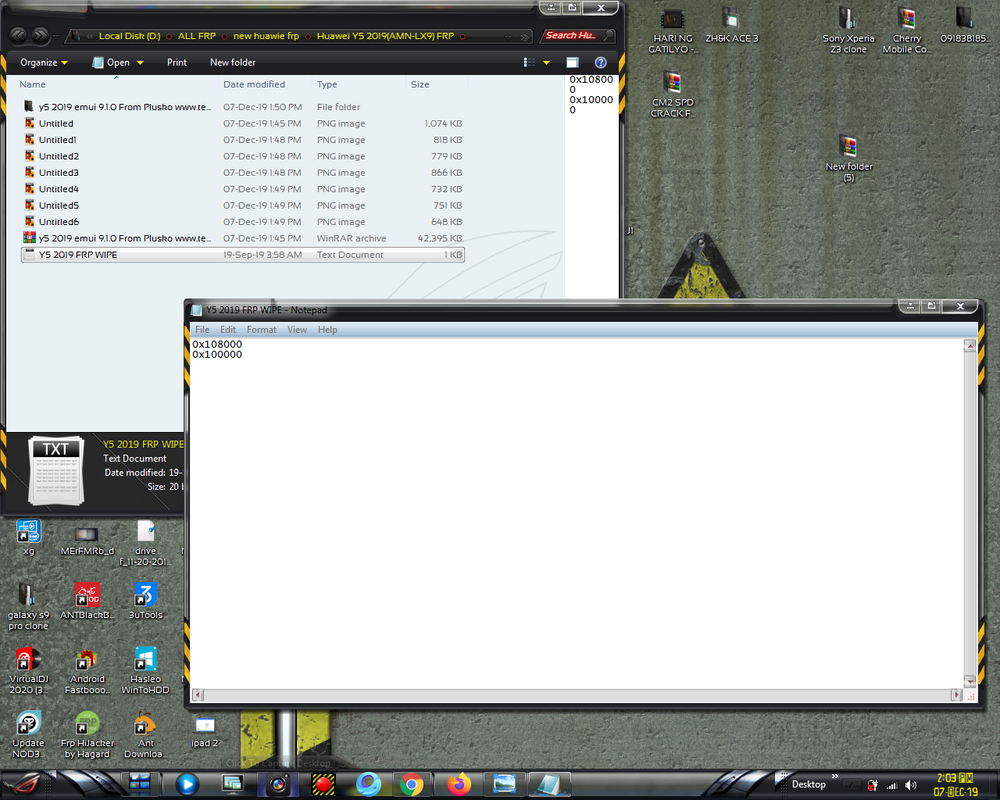The image size is (1000, 800).
Task: Select the Untitled4 PNG row
Action: coord(242,189)
